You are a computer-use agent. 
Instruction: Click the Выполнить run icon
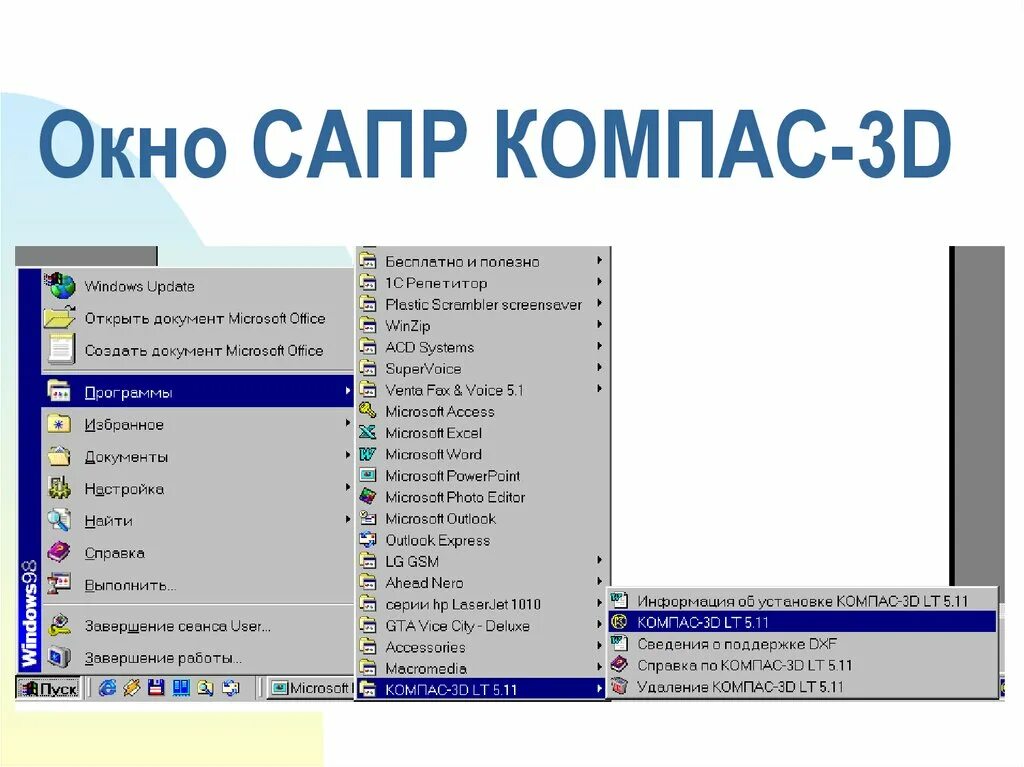tap(59, 583)
